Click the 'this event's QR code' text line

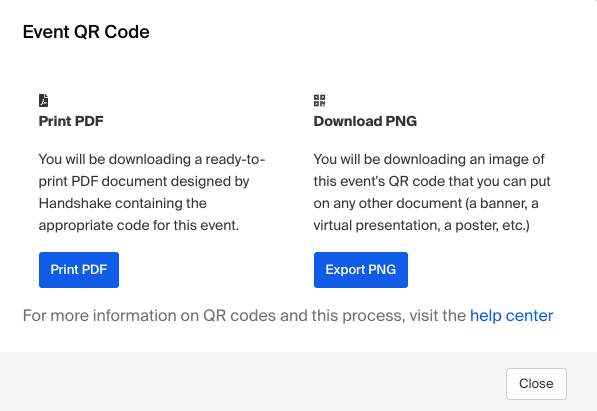pos(432,181)
